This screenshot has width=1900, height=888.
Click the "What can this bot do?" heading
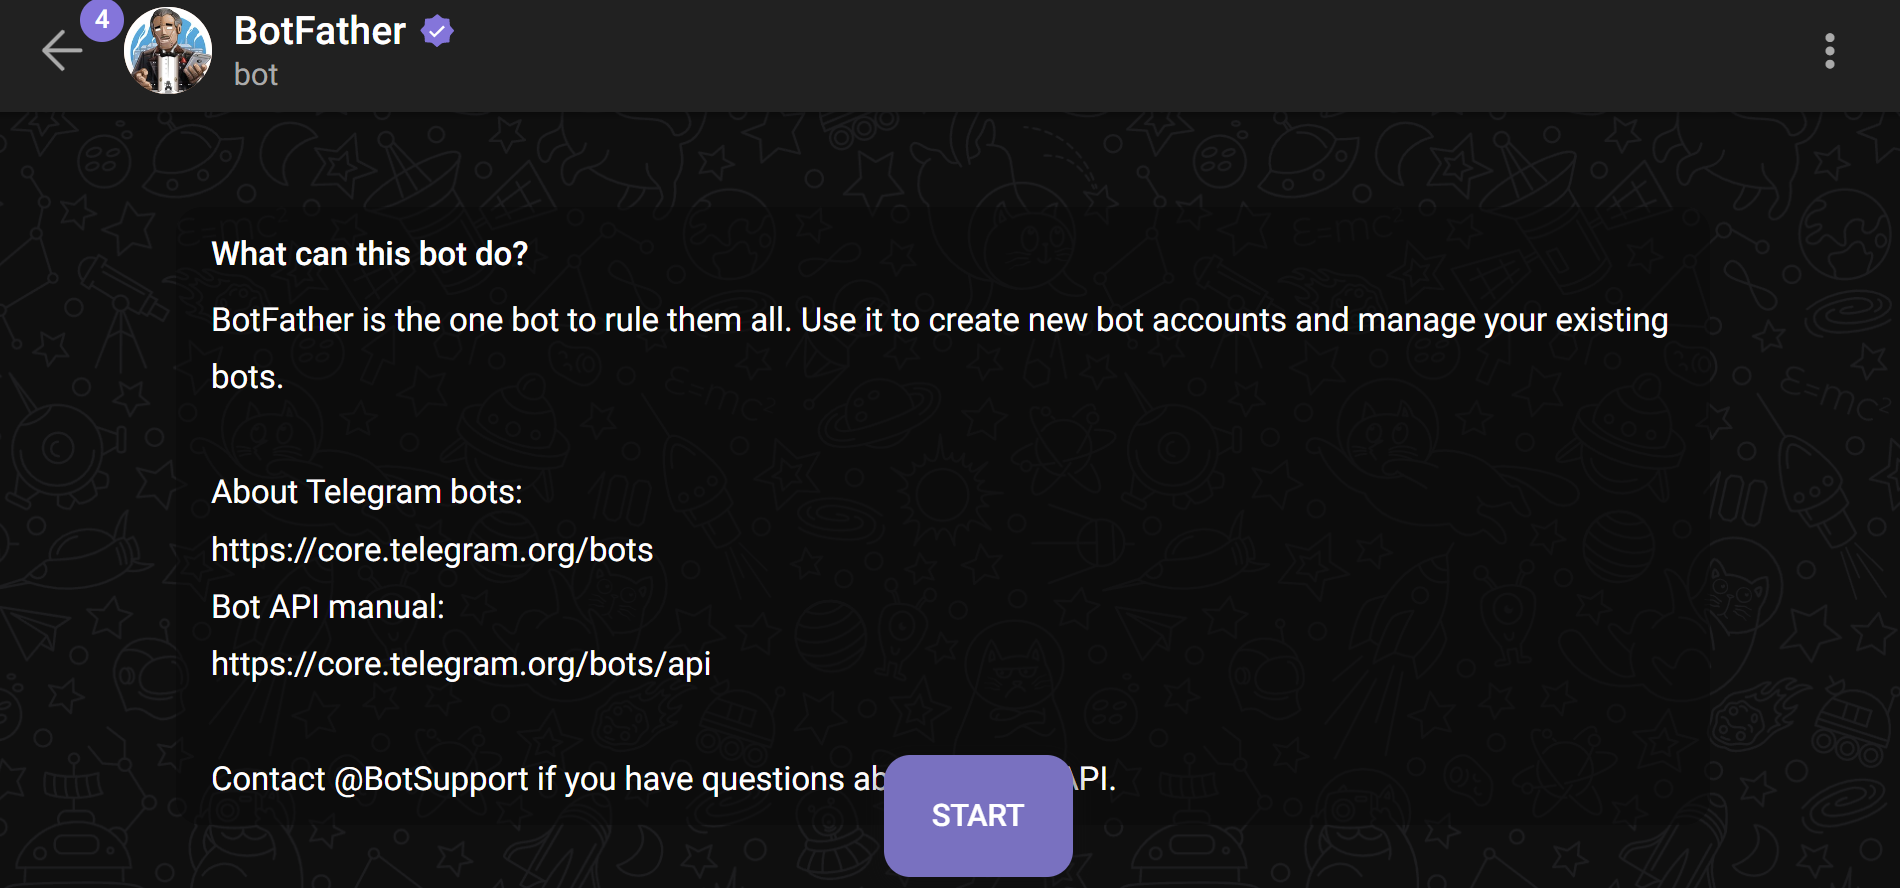point(369,254)
